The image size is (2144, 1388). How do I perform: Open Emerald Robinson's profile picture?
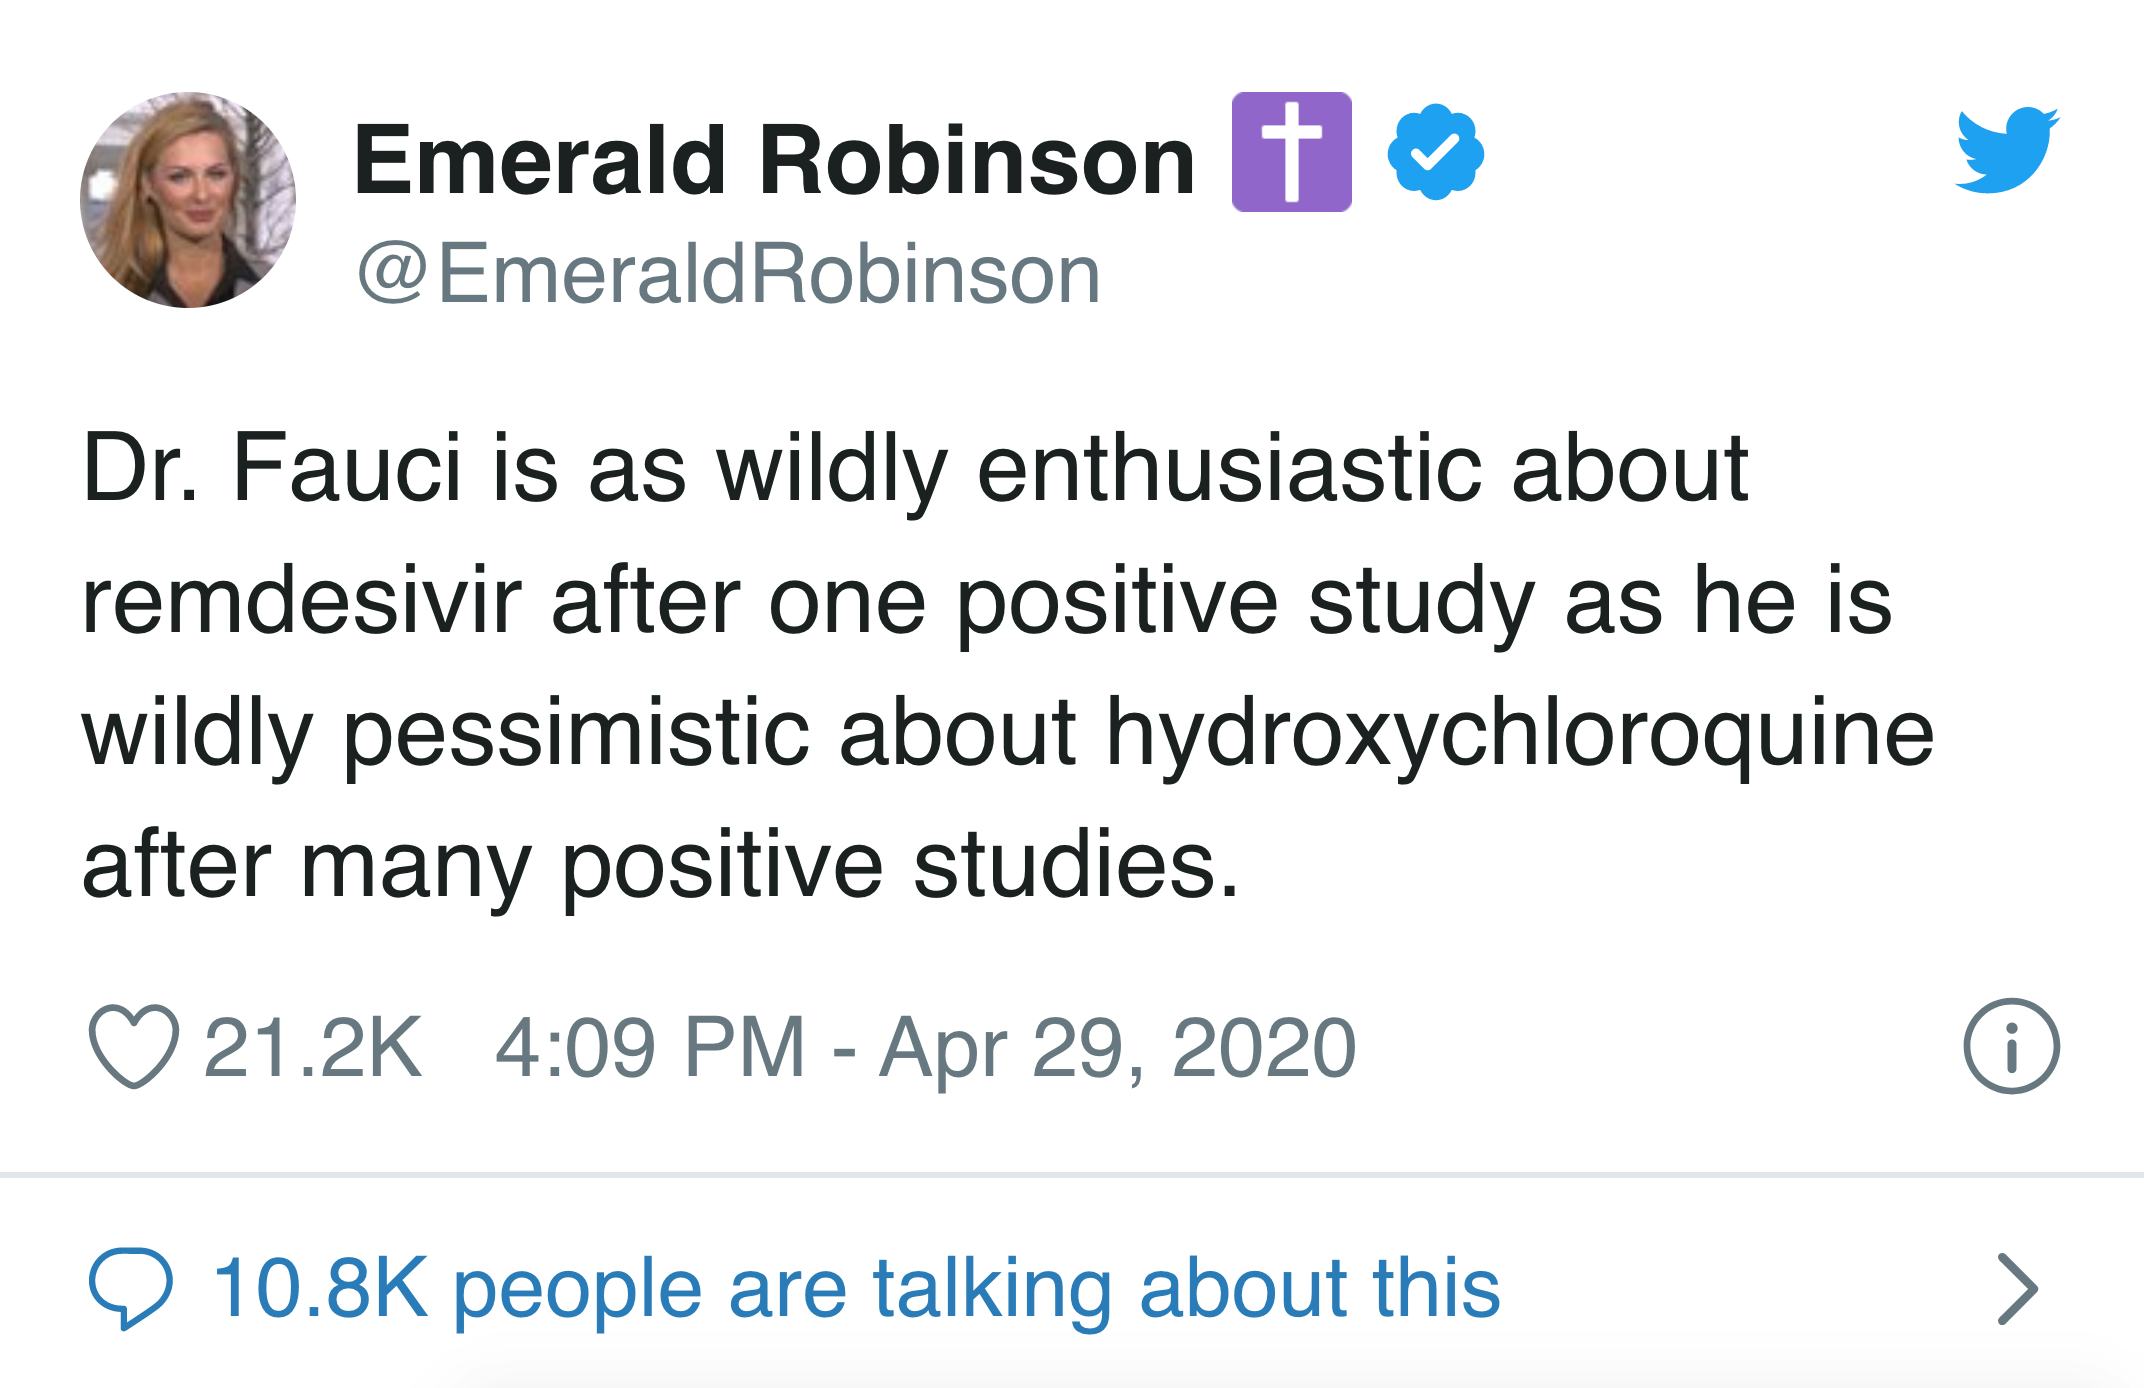tap(188, 200)
